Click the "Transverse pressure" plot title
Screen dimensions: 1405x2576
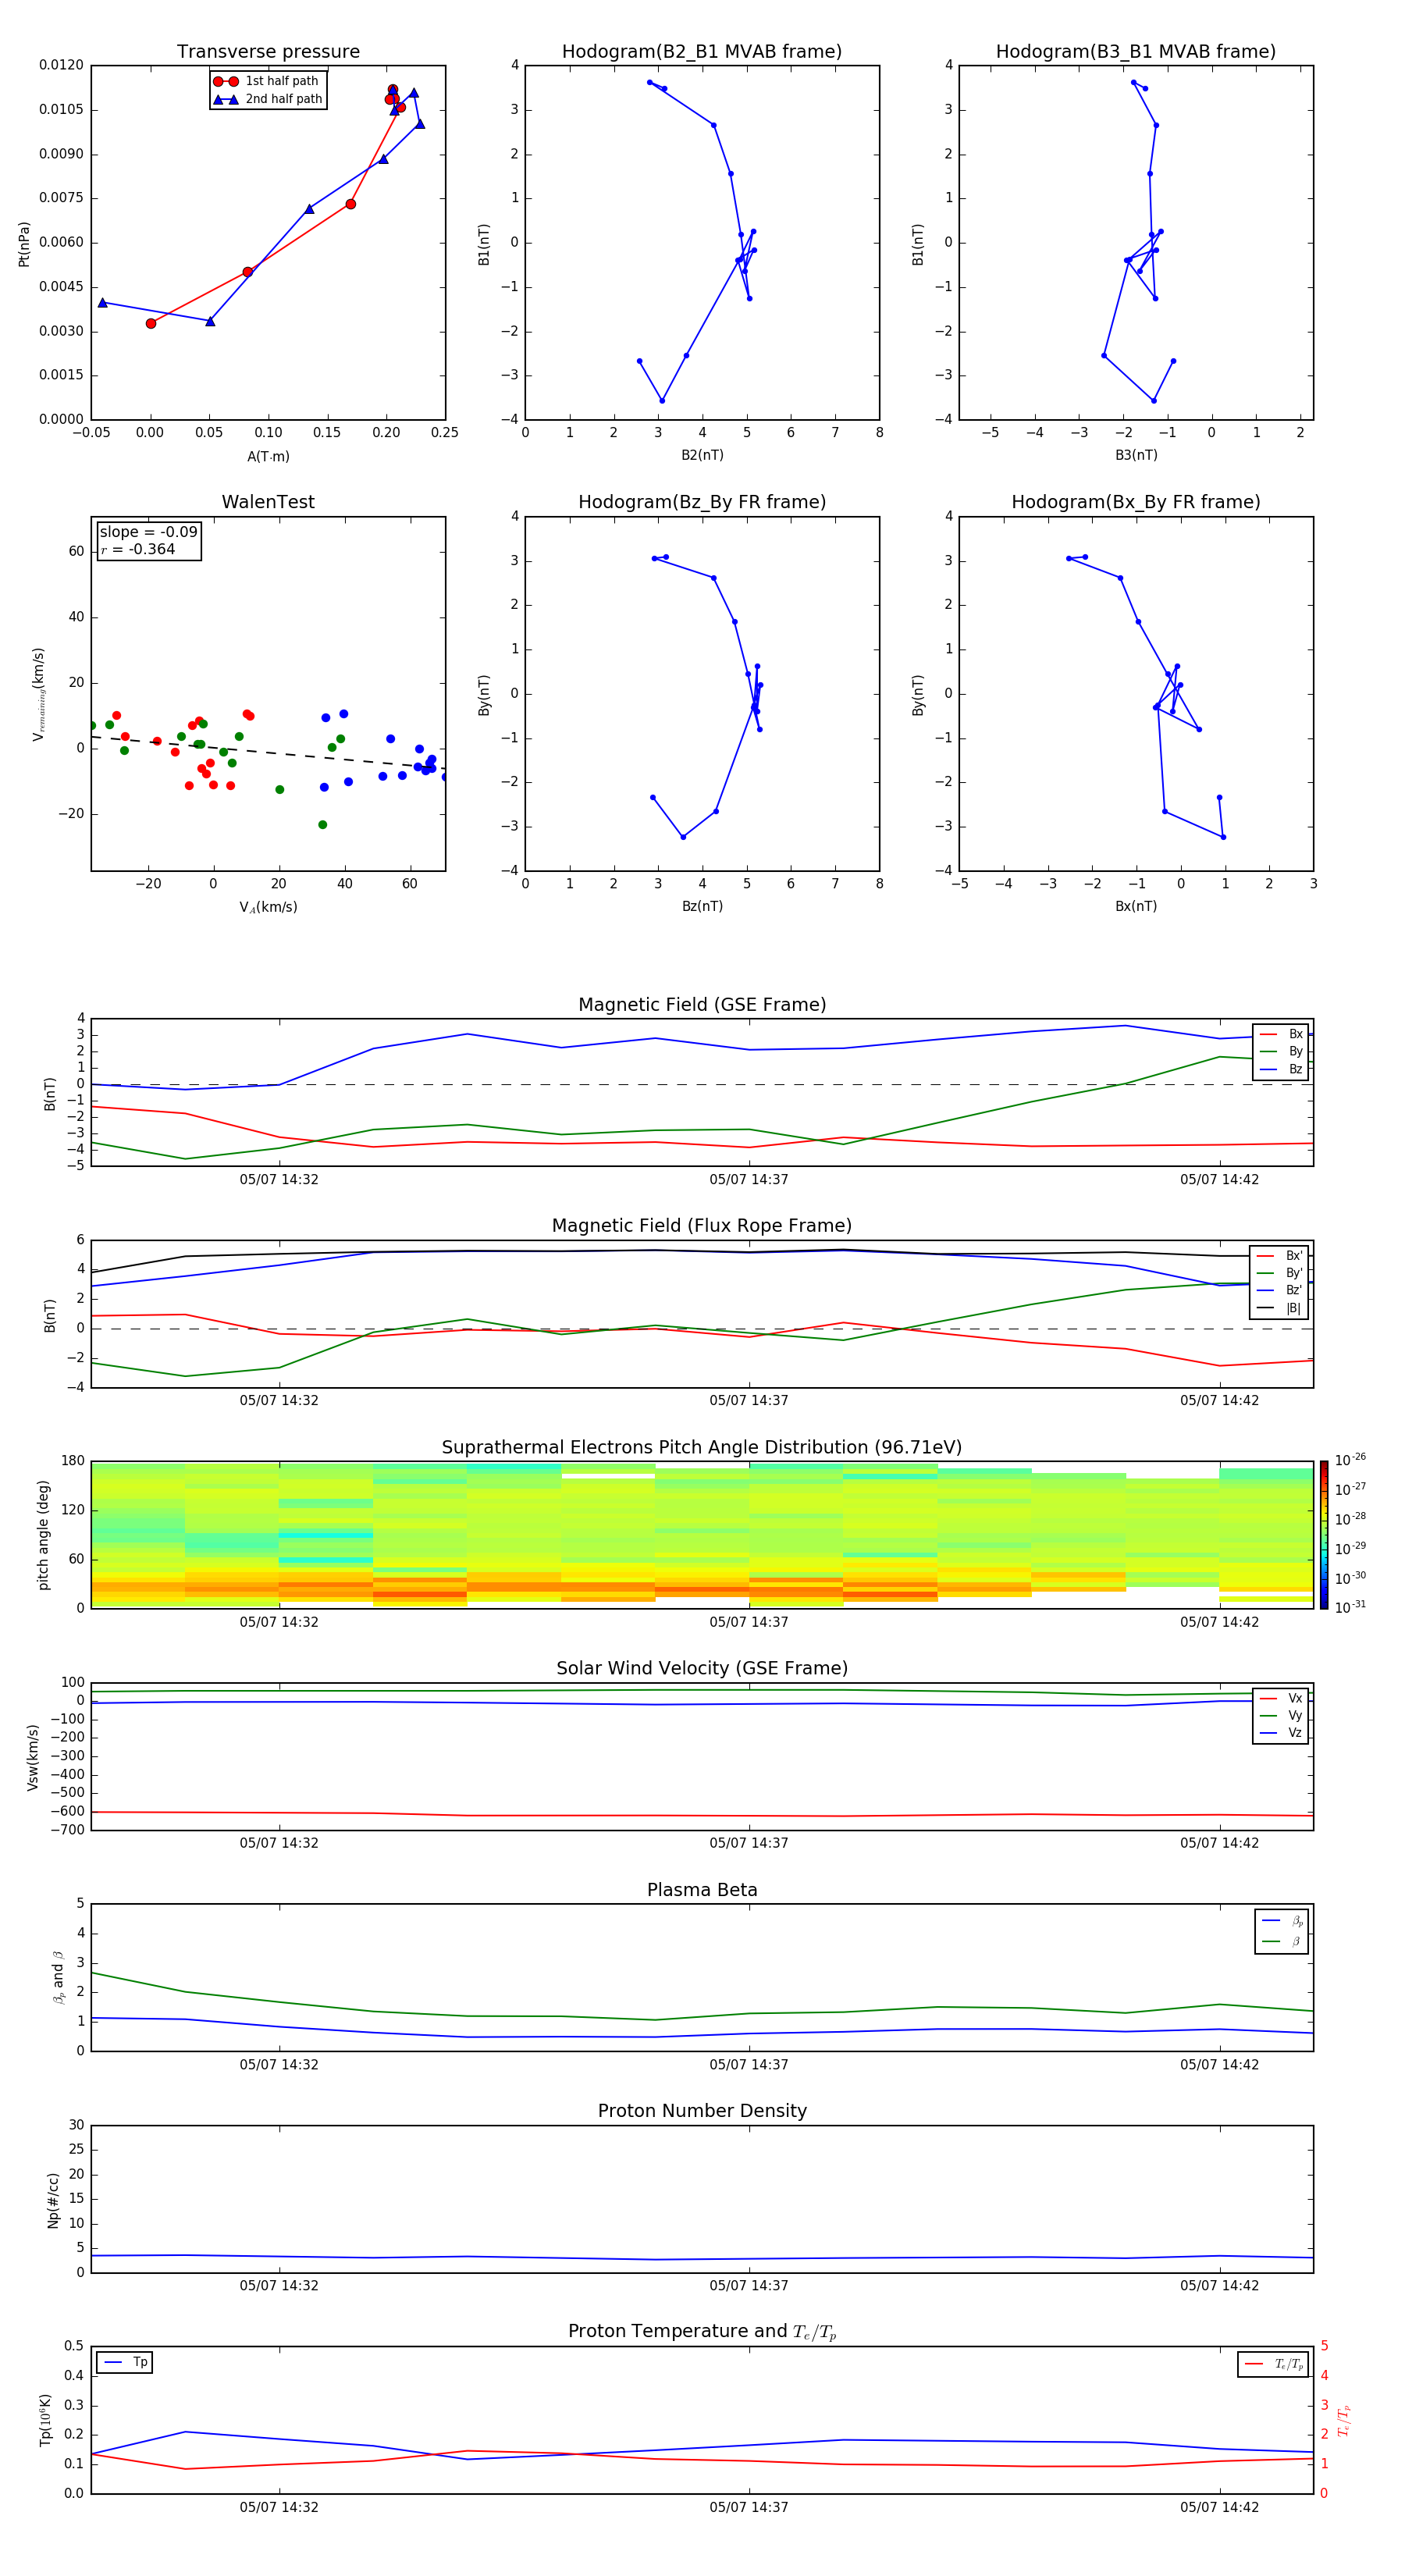pos(268,52)
